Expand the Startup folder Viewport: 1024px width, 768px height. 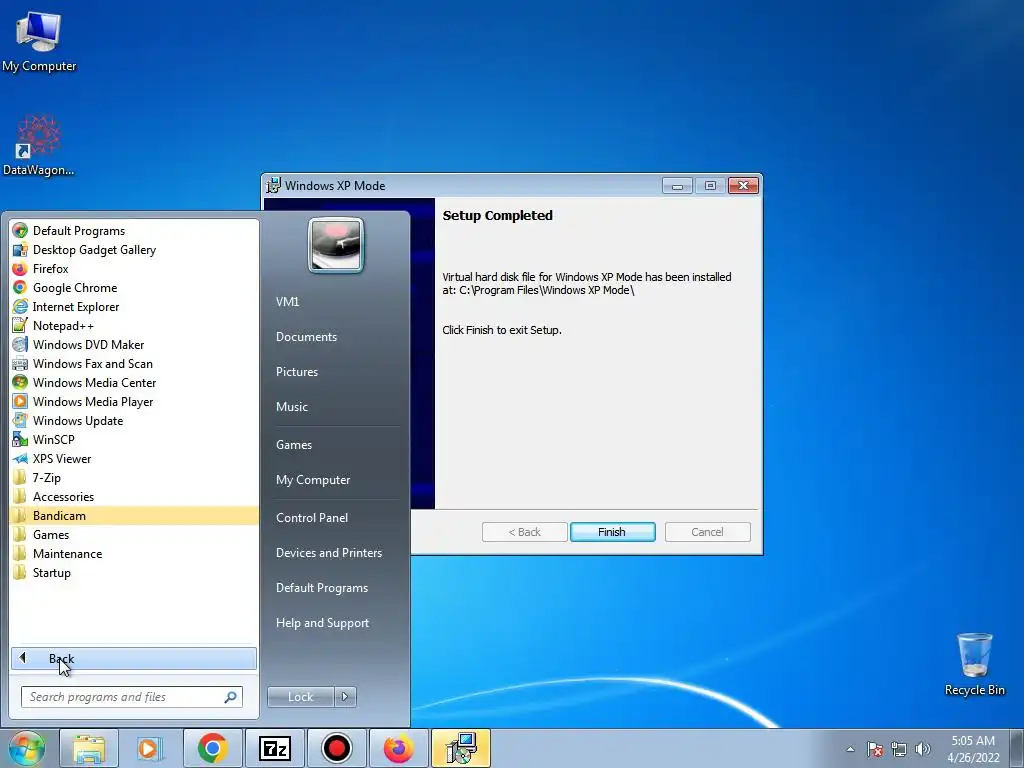[x=134, y=572]
